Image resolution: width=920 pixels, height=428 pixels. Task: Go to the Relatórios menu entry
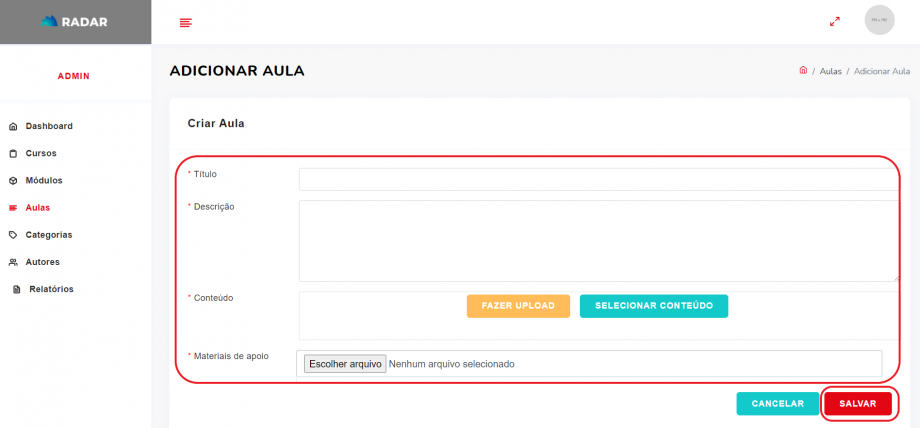[x=51, y=290]
